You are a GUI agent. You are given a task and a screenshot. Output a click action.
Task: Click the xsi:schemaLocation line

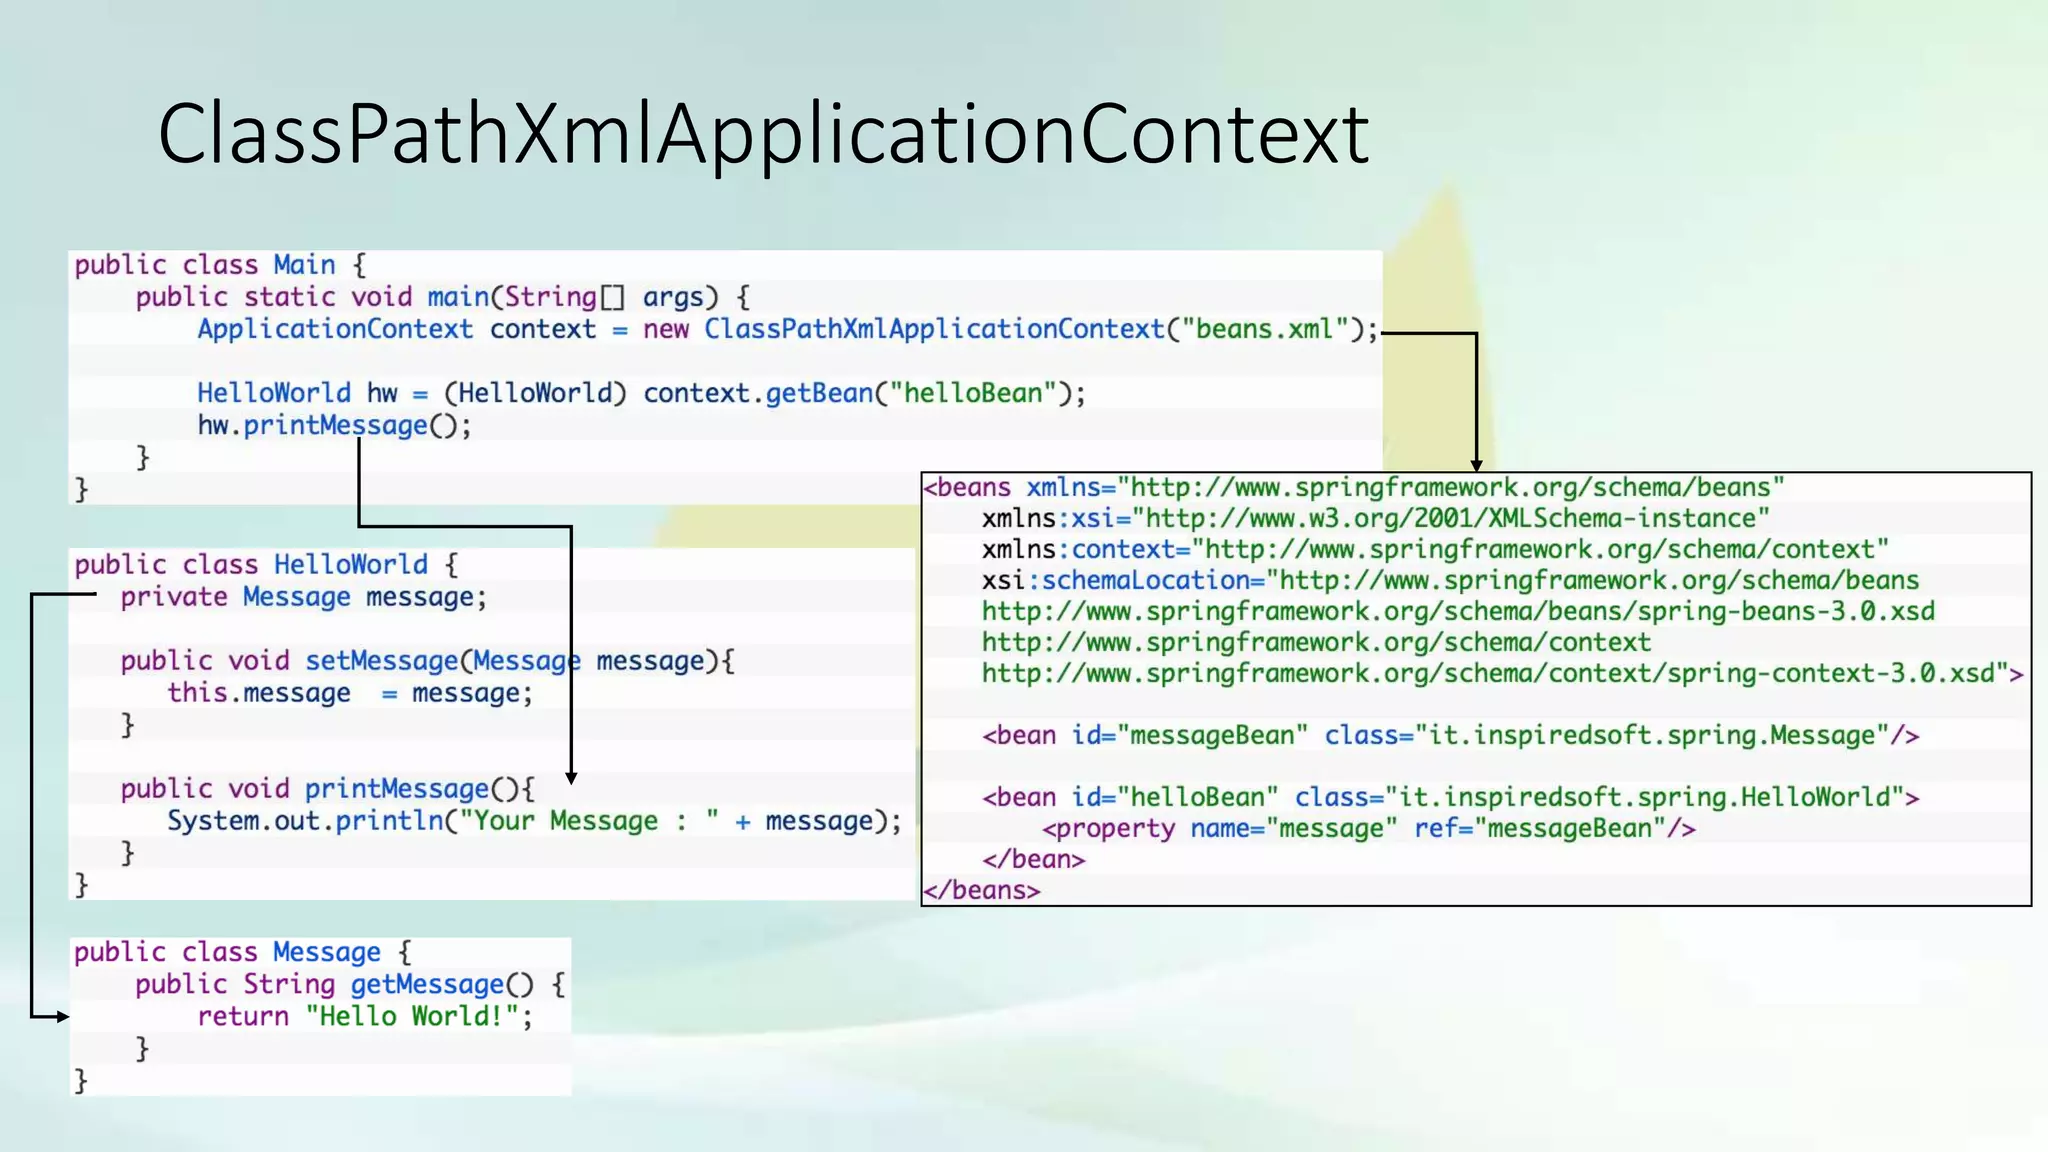coord(1450,580)
